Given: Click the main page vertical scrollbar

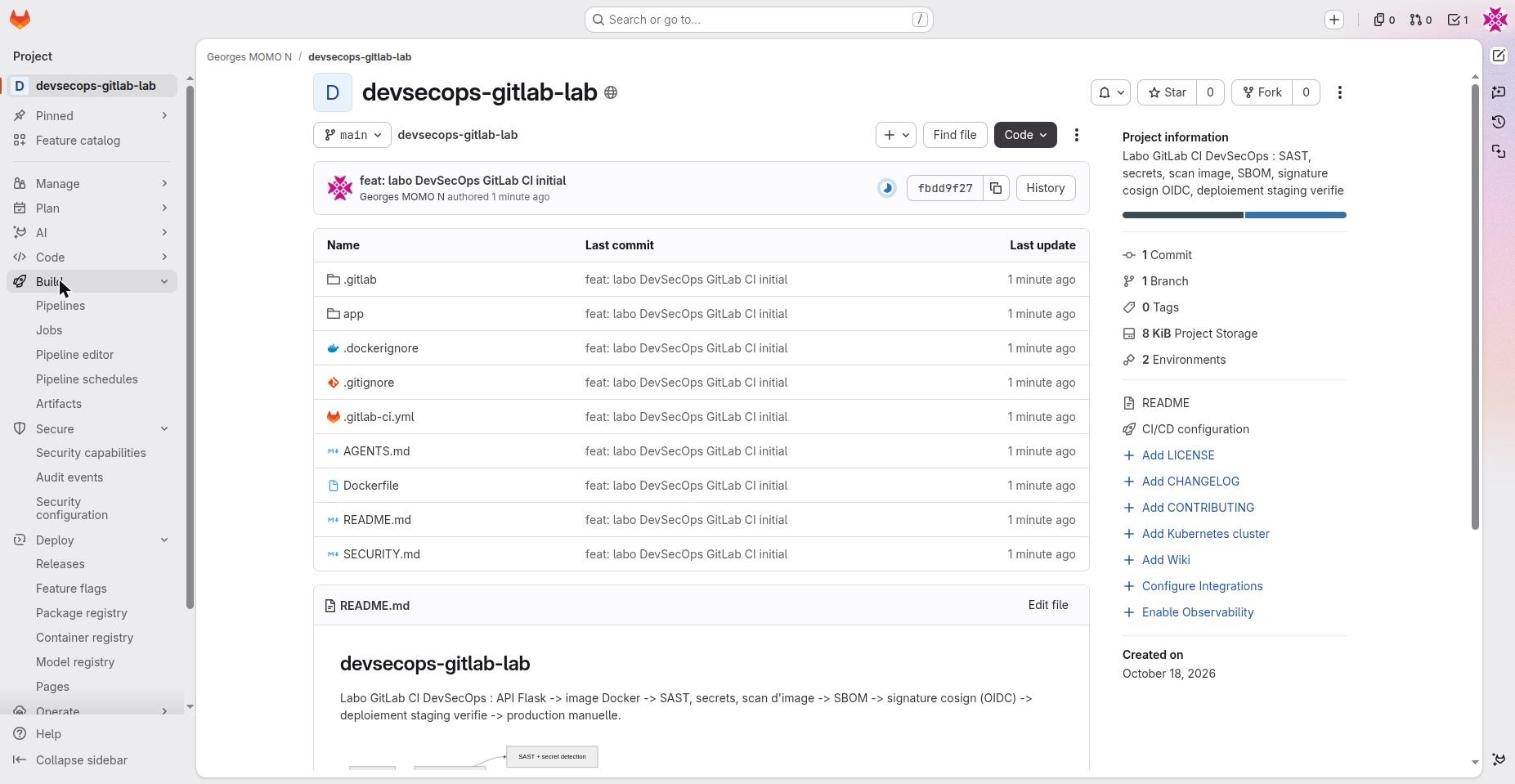Looking at the screenshot, I should 1475,308.
